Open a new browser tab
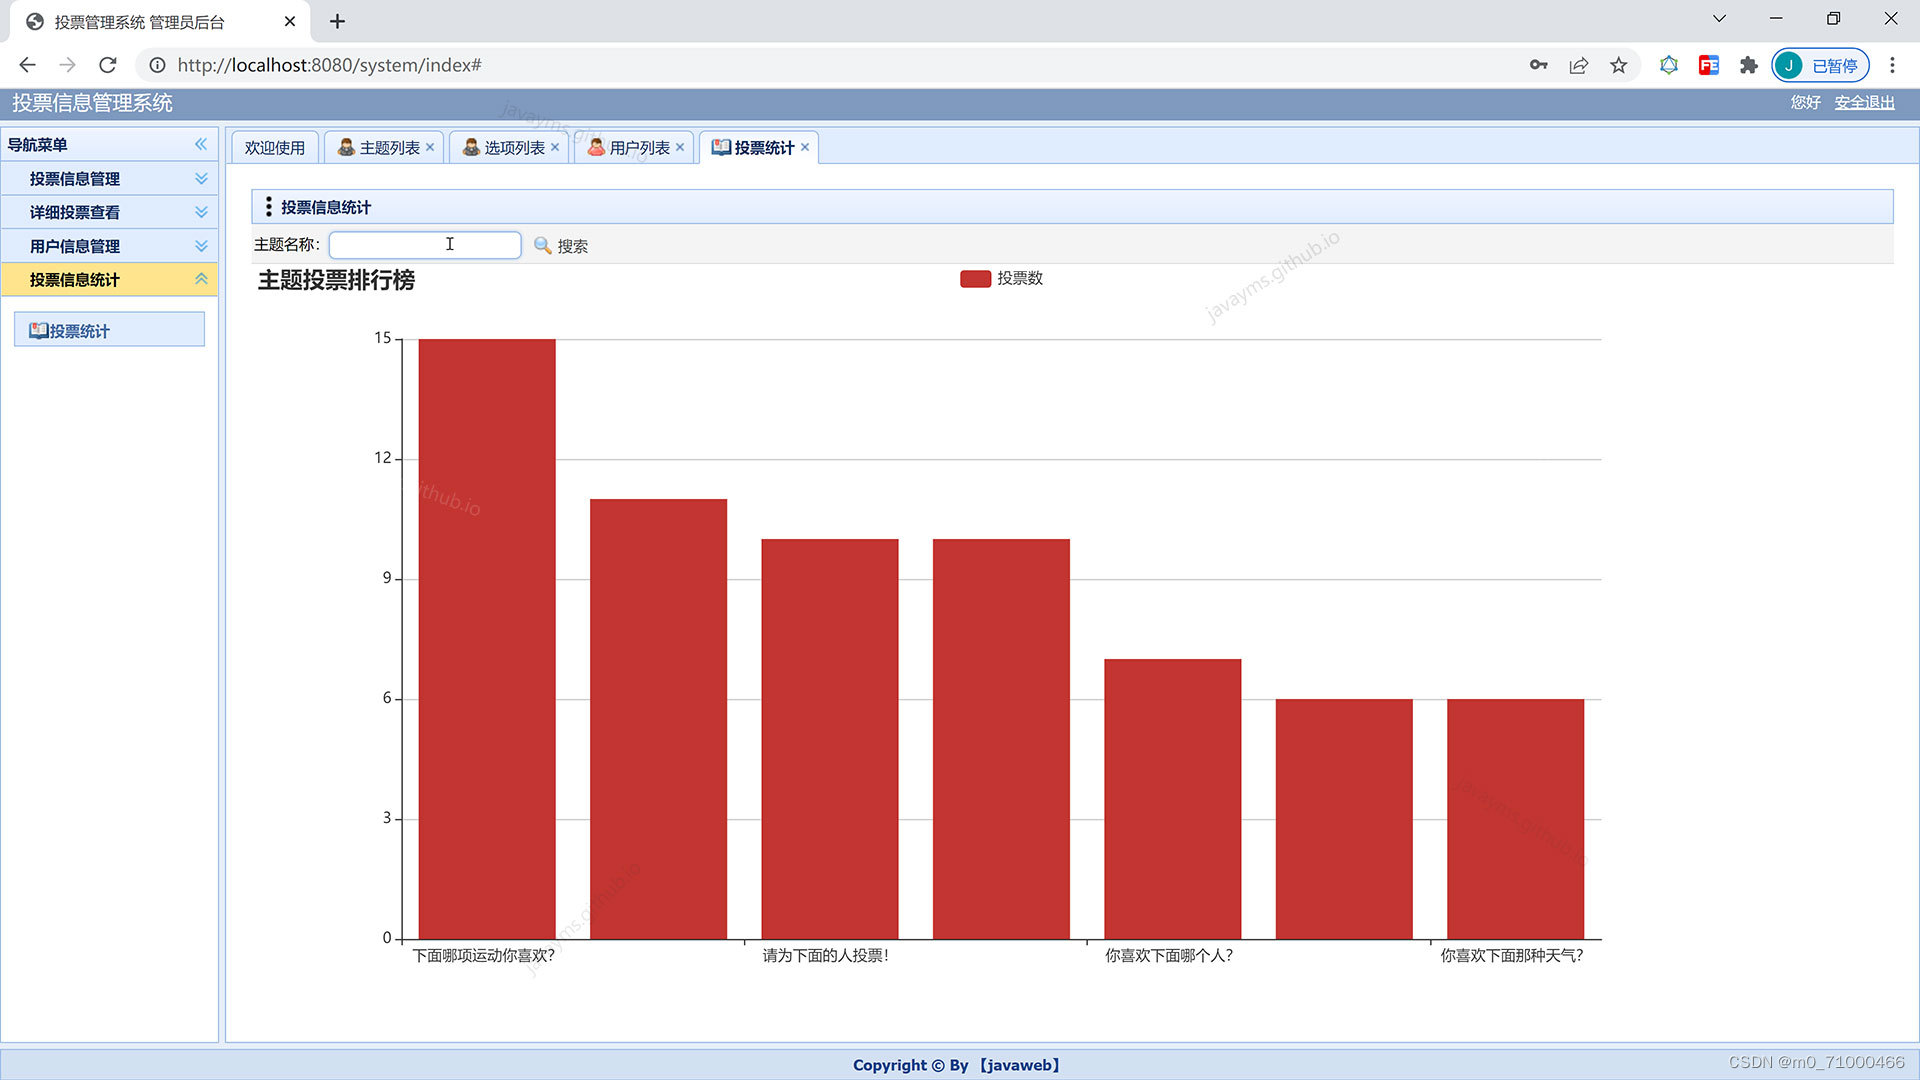The height and width of the screenshot is (1080, 1920). [x=338, y=21]
